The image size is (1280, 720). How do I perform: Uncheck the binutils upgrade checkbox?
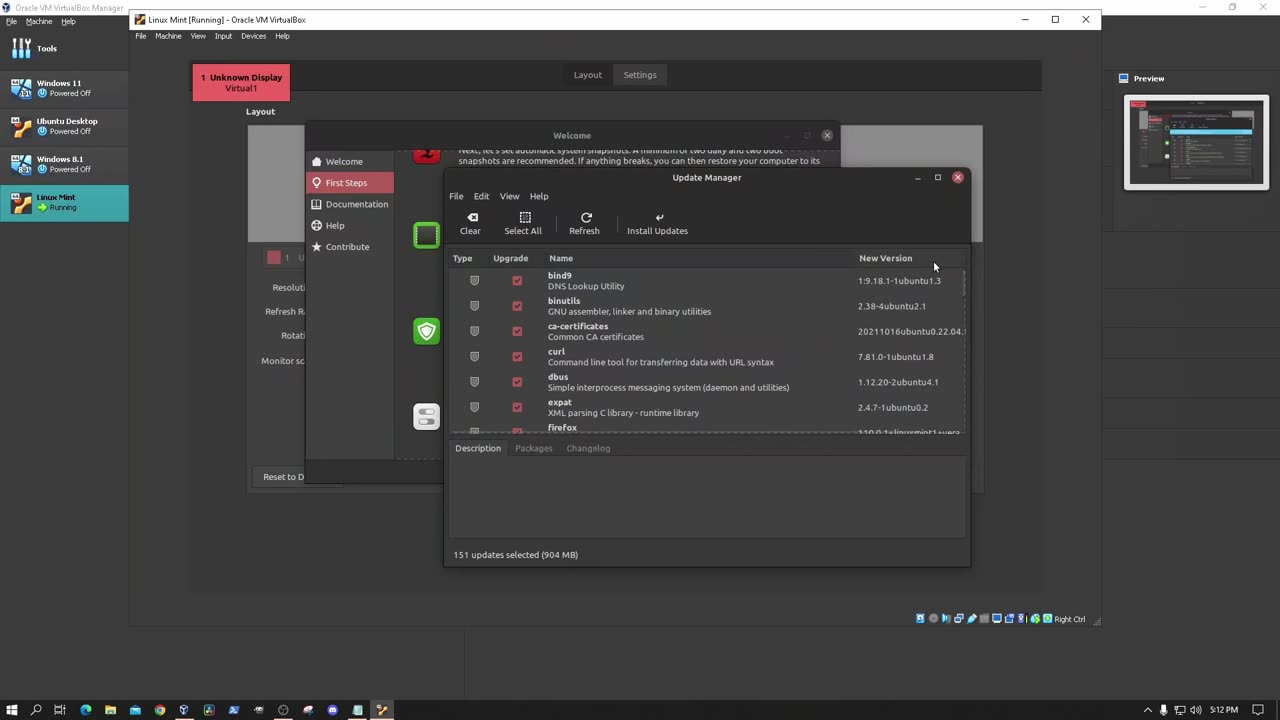(517, 306)
